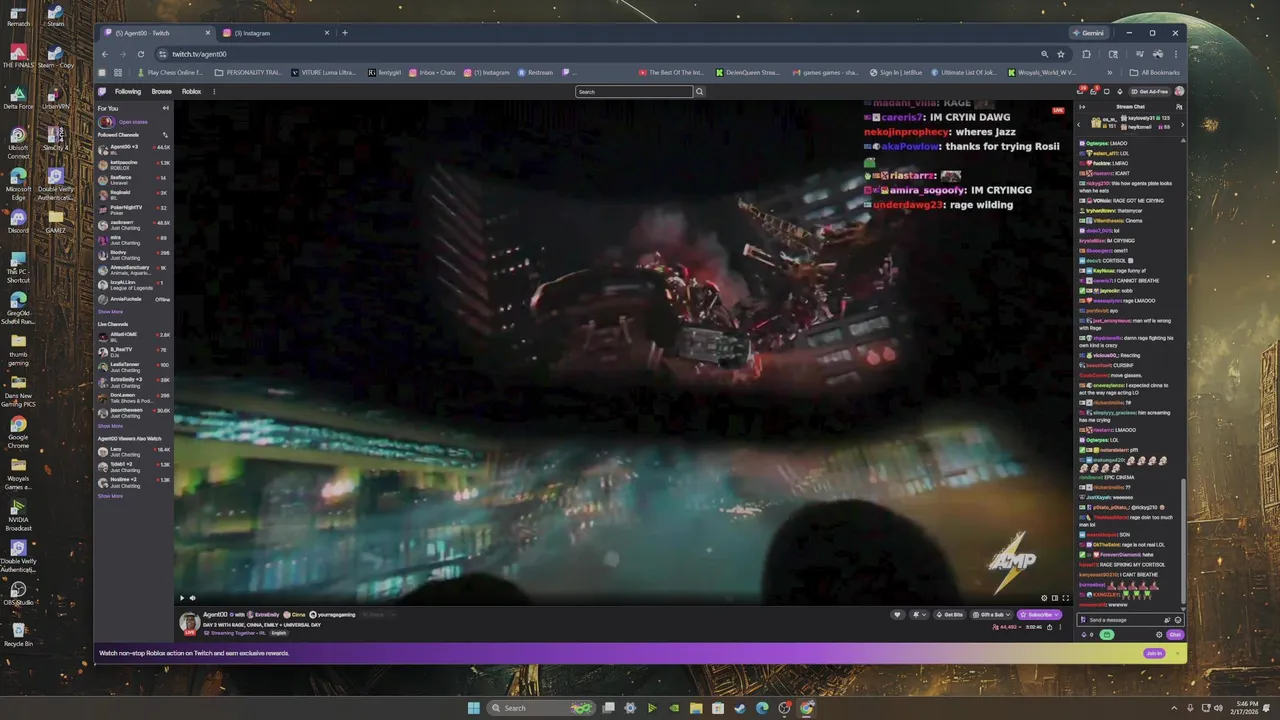Open stories in the sidebar

[123, 122]
